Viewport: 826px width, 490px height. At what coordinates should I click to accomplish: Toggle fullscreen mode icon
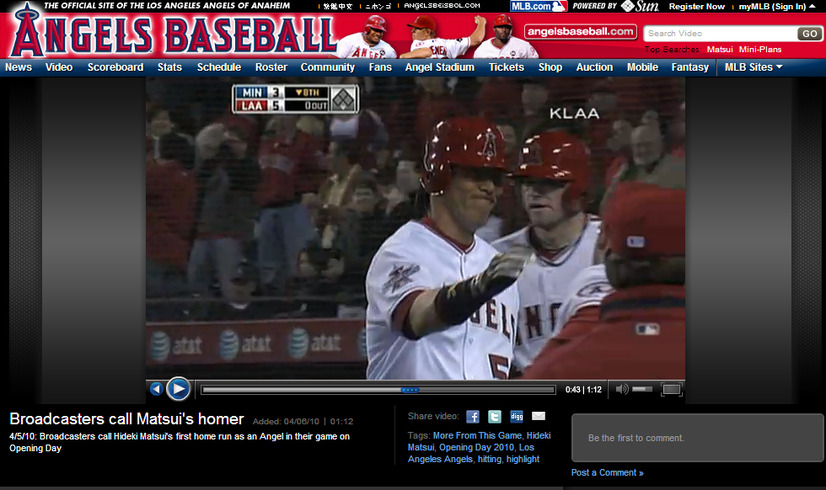click(x=671, y=389)
